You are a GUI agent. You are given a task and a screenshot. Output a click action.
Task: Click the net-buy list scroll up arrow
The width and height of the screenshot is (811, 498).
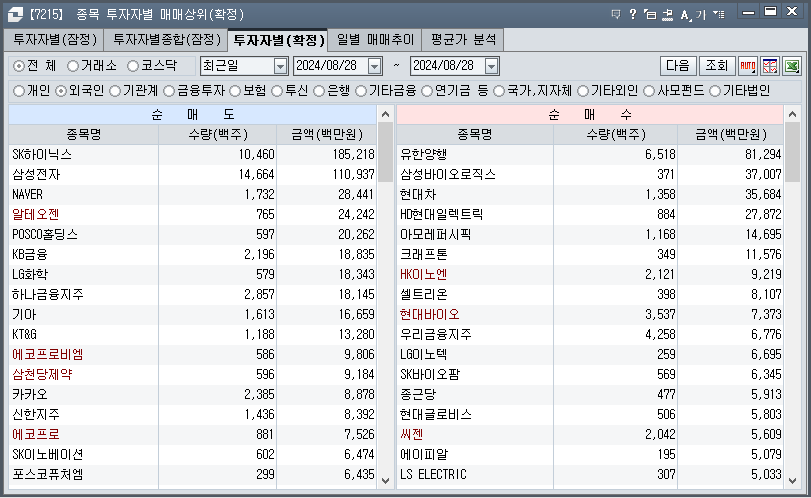792,114
